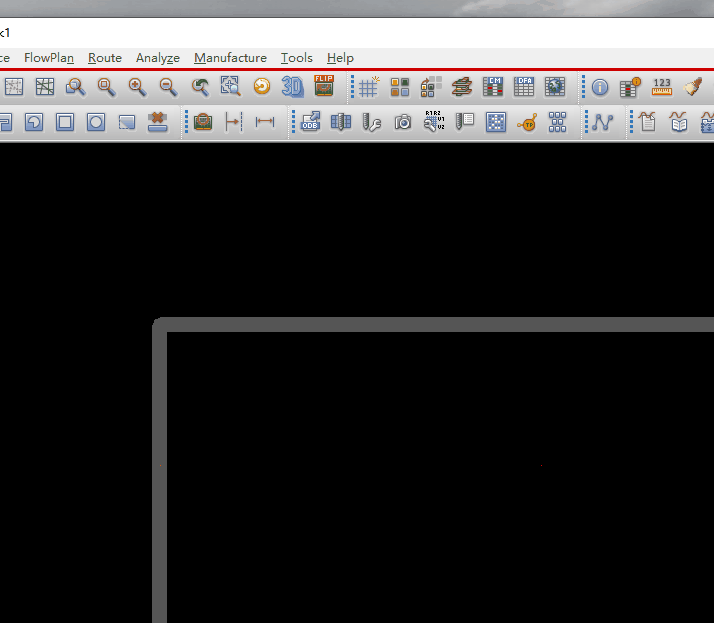
Task: Click the Show Element info icon
Action: click(600, 87)
